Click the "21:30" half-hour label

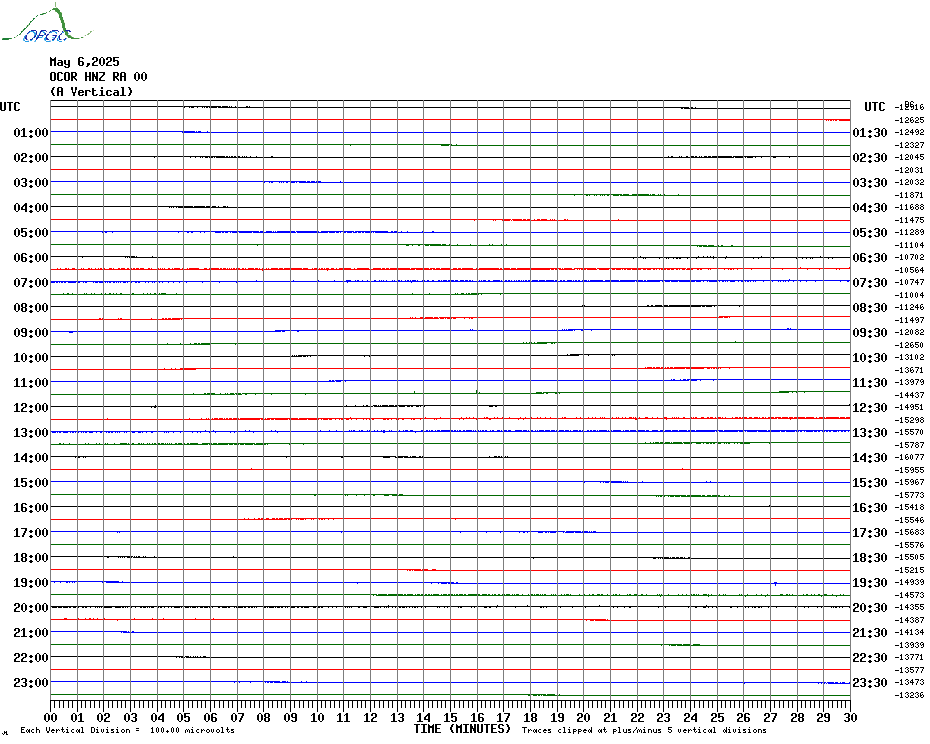coord(870,632)
